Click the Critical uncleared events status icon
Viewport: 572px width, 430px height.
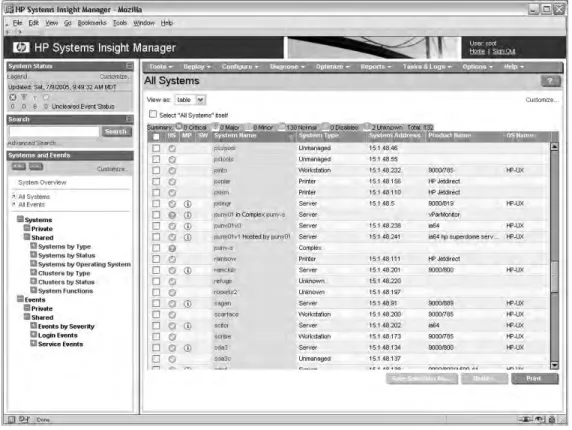pos(13,97)
